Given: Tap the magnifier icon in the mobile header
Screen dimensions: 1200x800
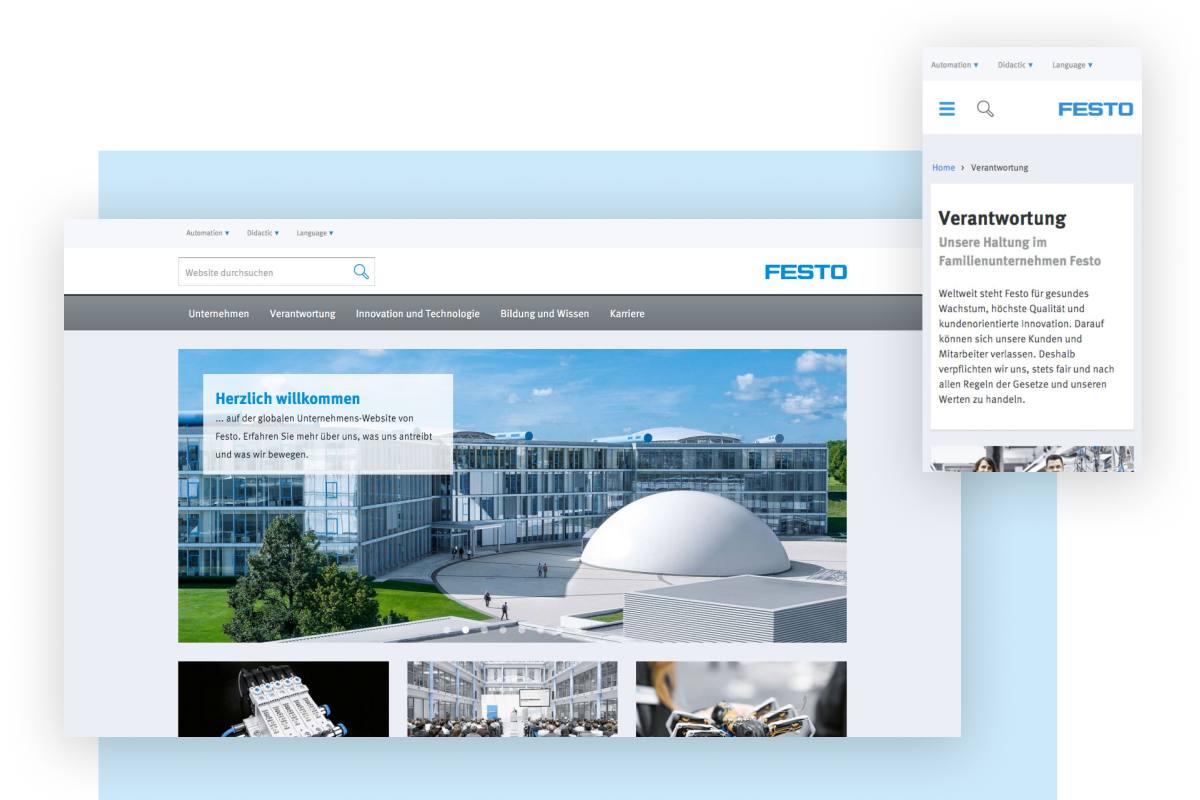Looking at the screenshot, I should click(985, 109).
